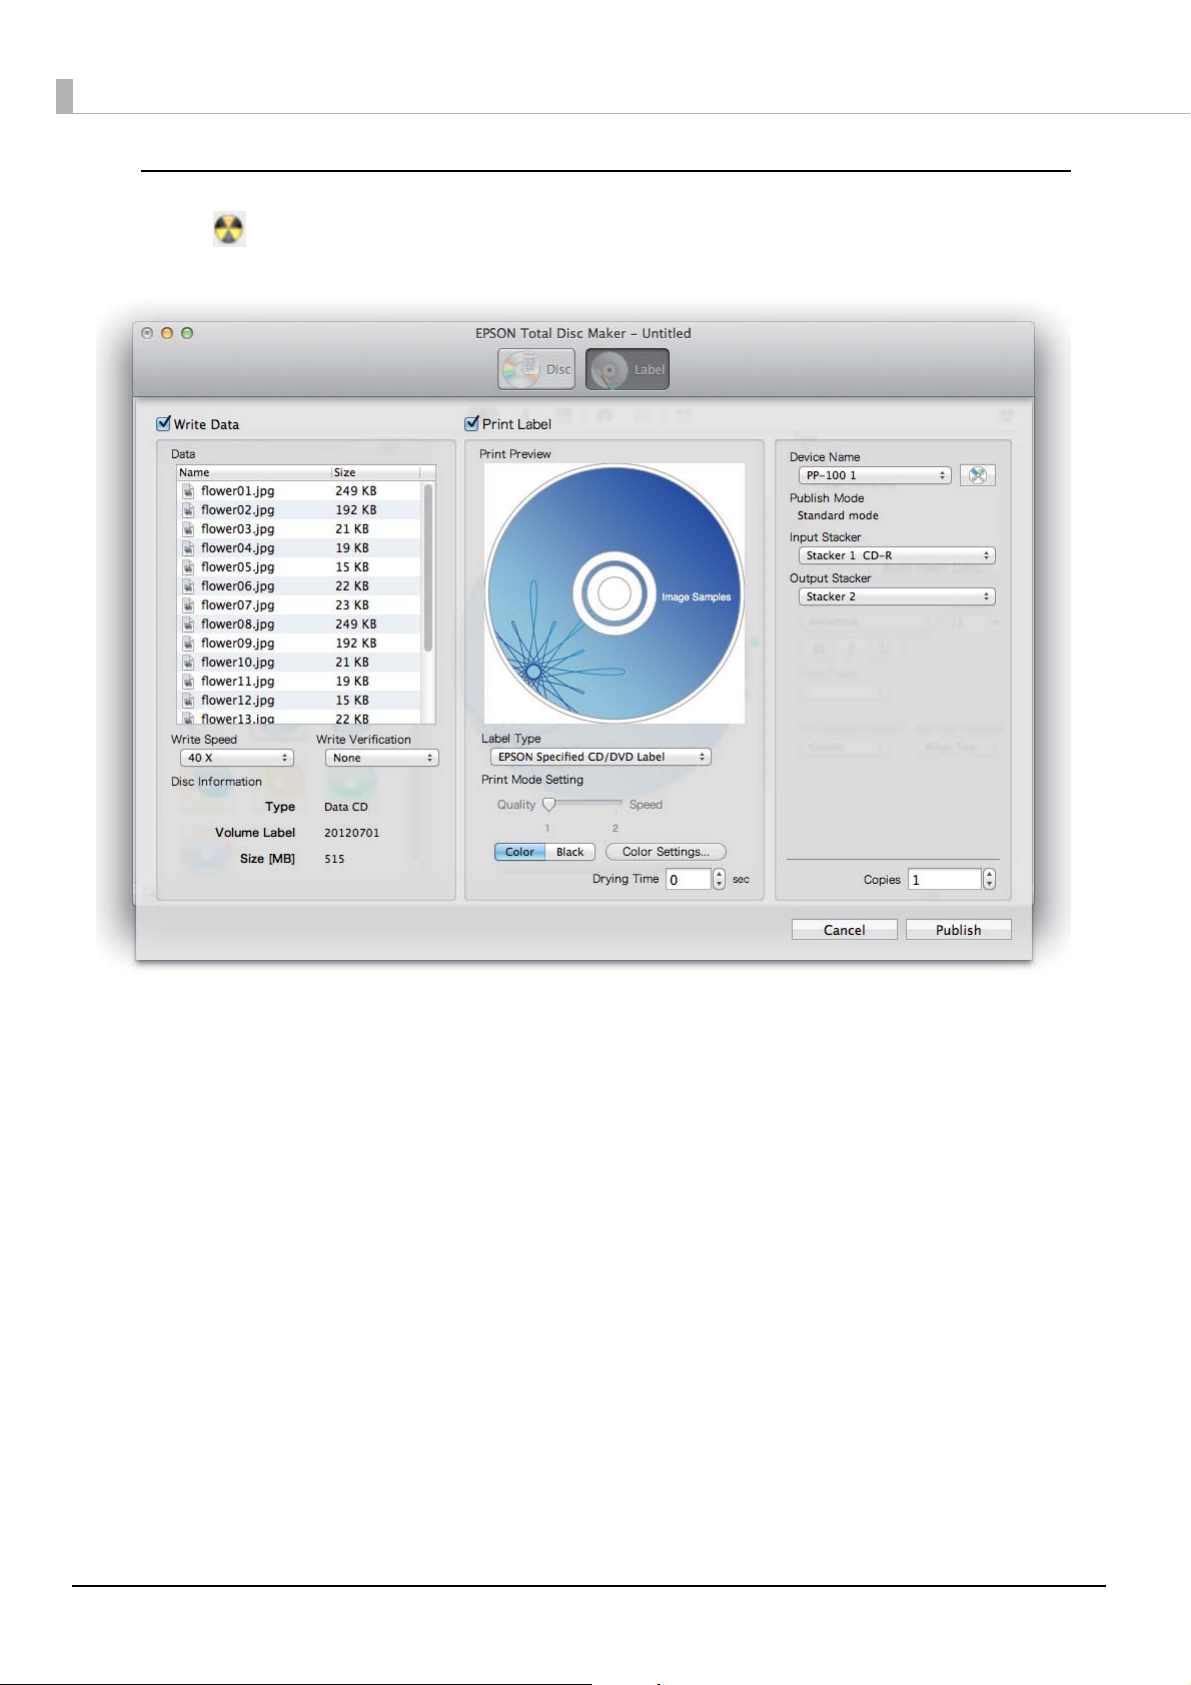Screen dimensions: 1191x1685
Task: Uncheck the Write Data checkbox
Action: click(x=164, y=424)
